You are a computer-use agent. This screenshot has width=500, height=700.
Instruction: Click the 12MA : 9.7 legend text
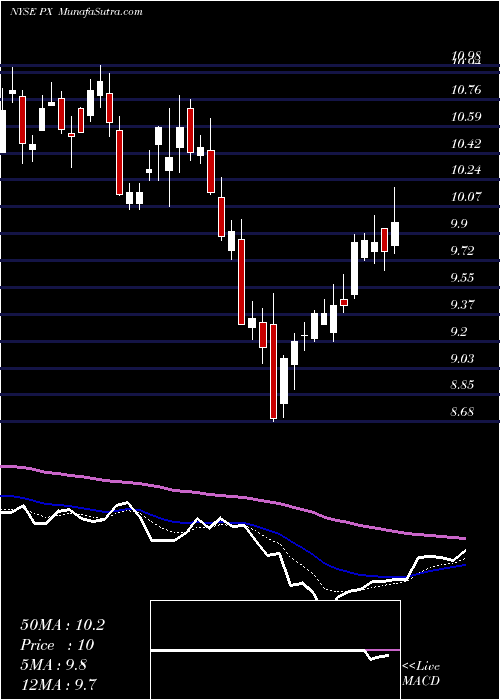(x=59, y=684)
